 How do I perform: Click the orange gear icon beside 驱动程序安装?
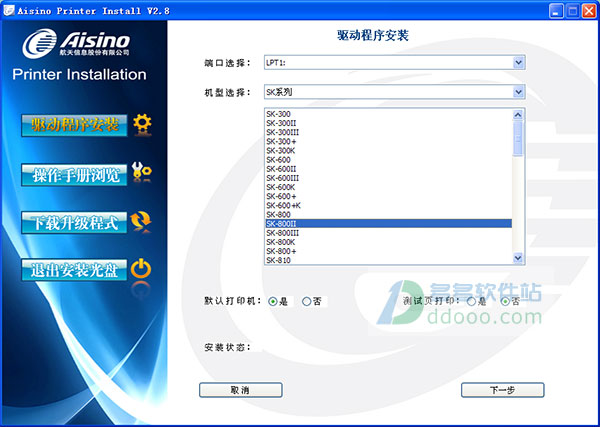tap(142, 124)
